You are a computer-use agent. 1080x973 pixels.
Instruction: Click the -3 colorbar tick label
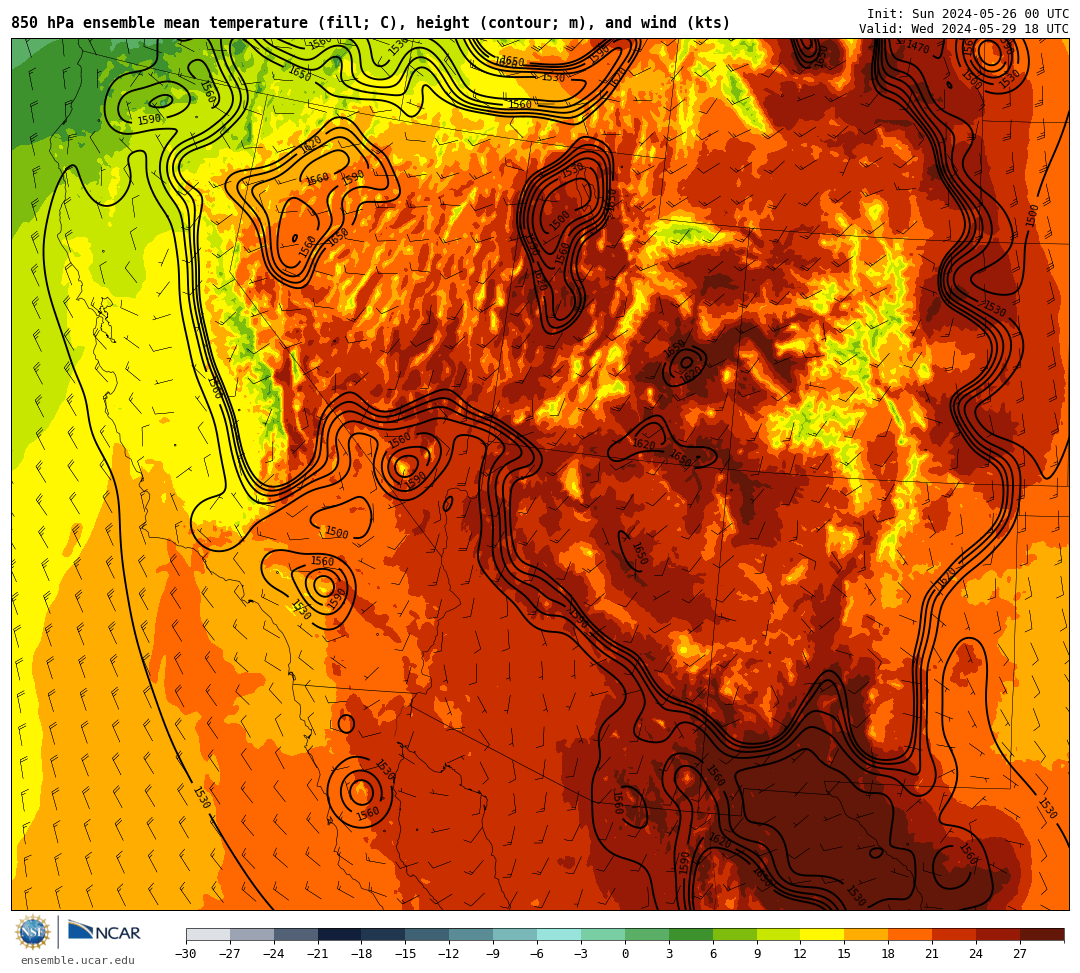click(581, 954)
